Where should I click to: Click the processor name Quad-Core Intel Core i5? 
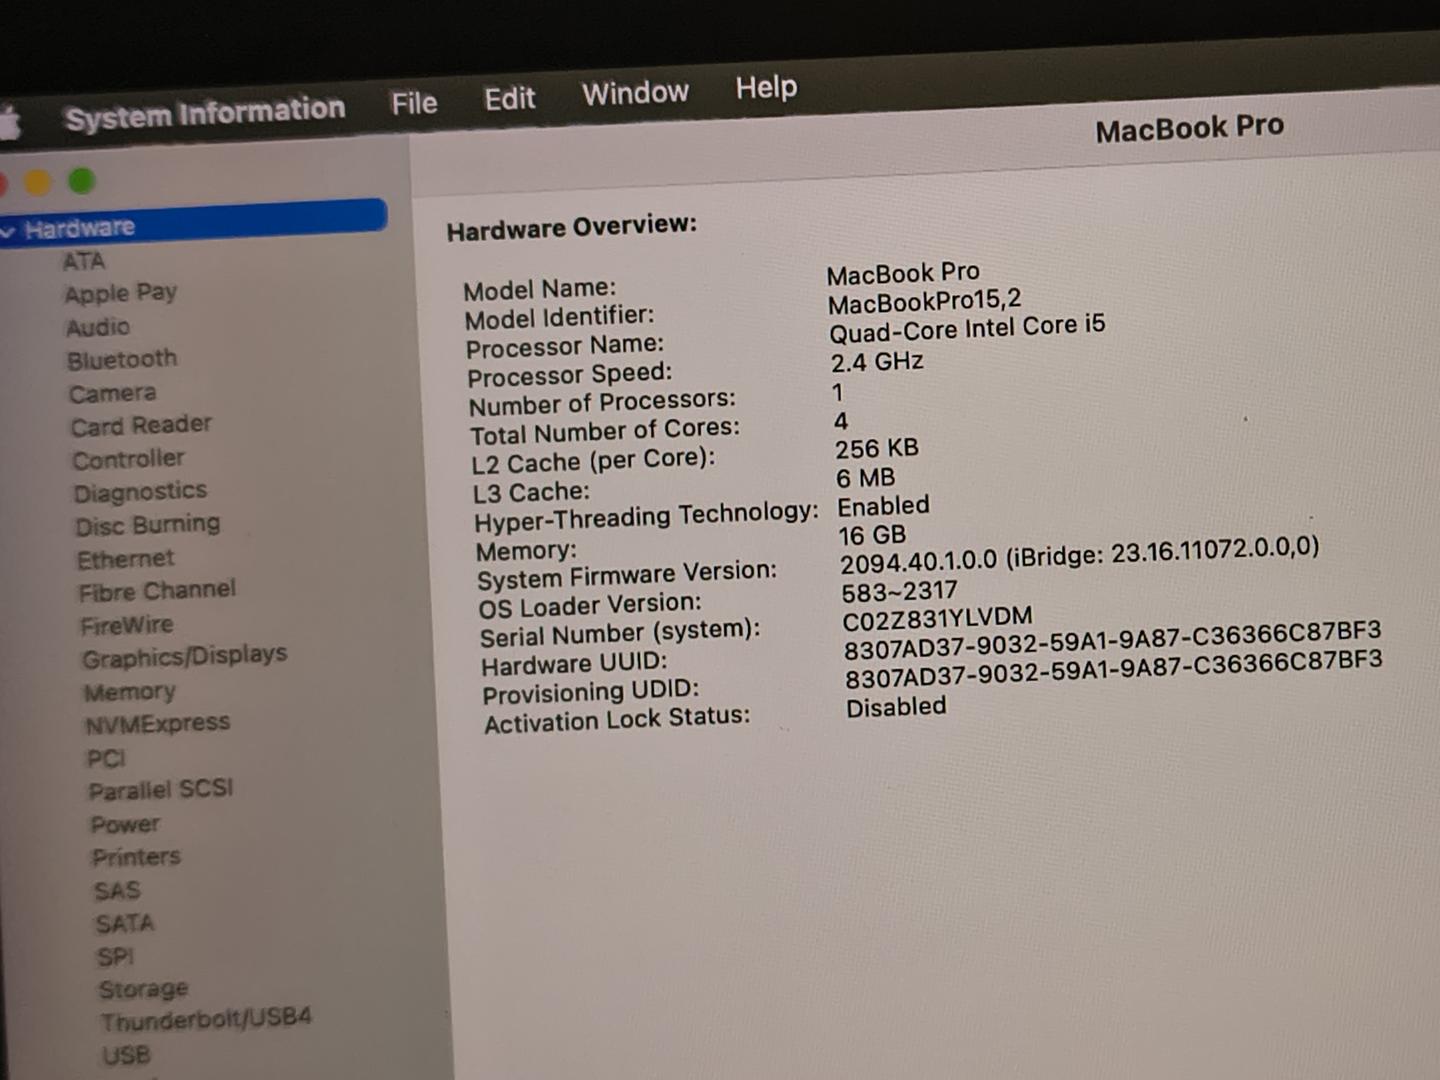click(x=968, y=328)
